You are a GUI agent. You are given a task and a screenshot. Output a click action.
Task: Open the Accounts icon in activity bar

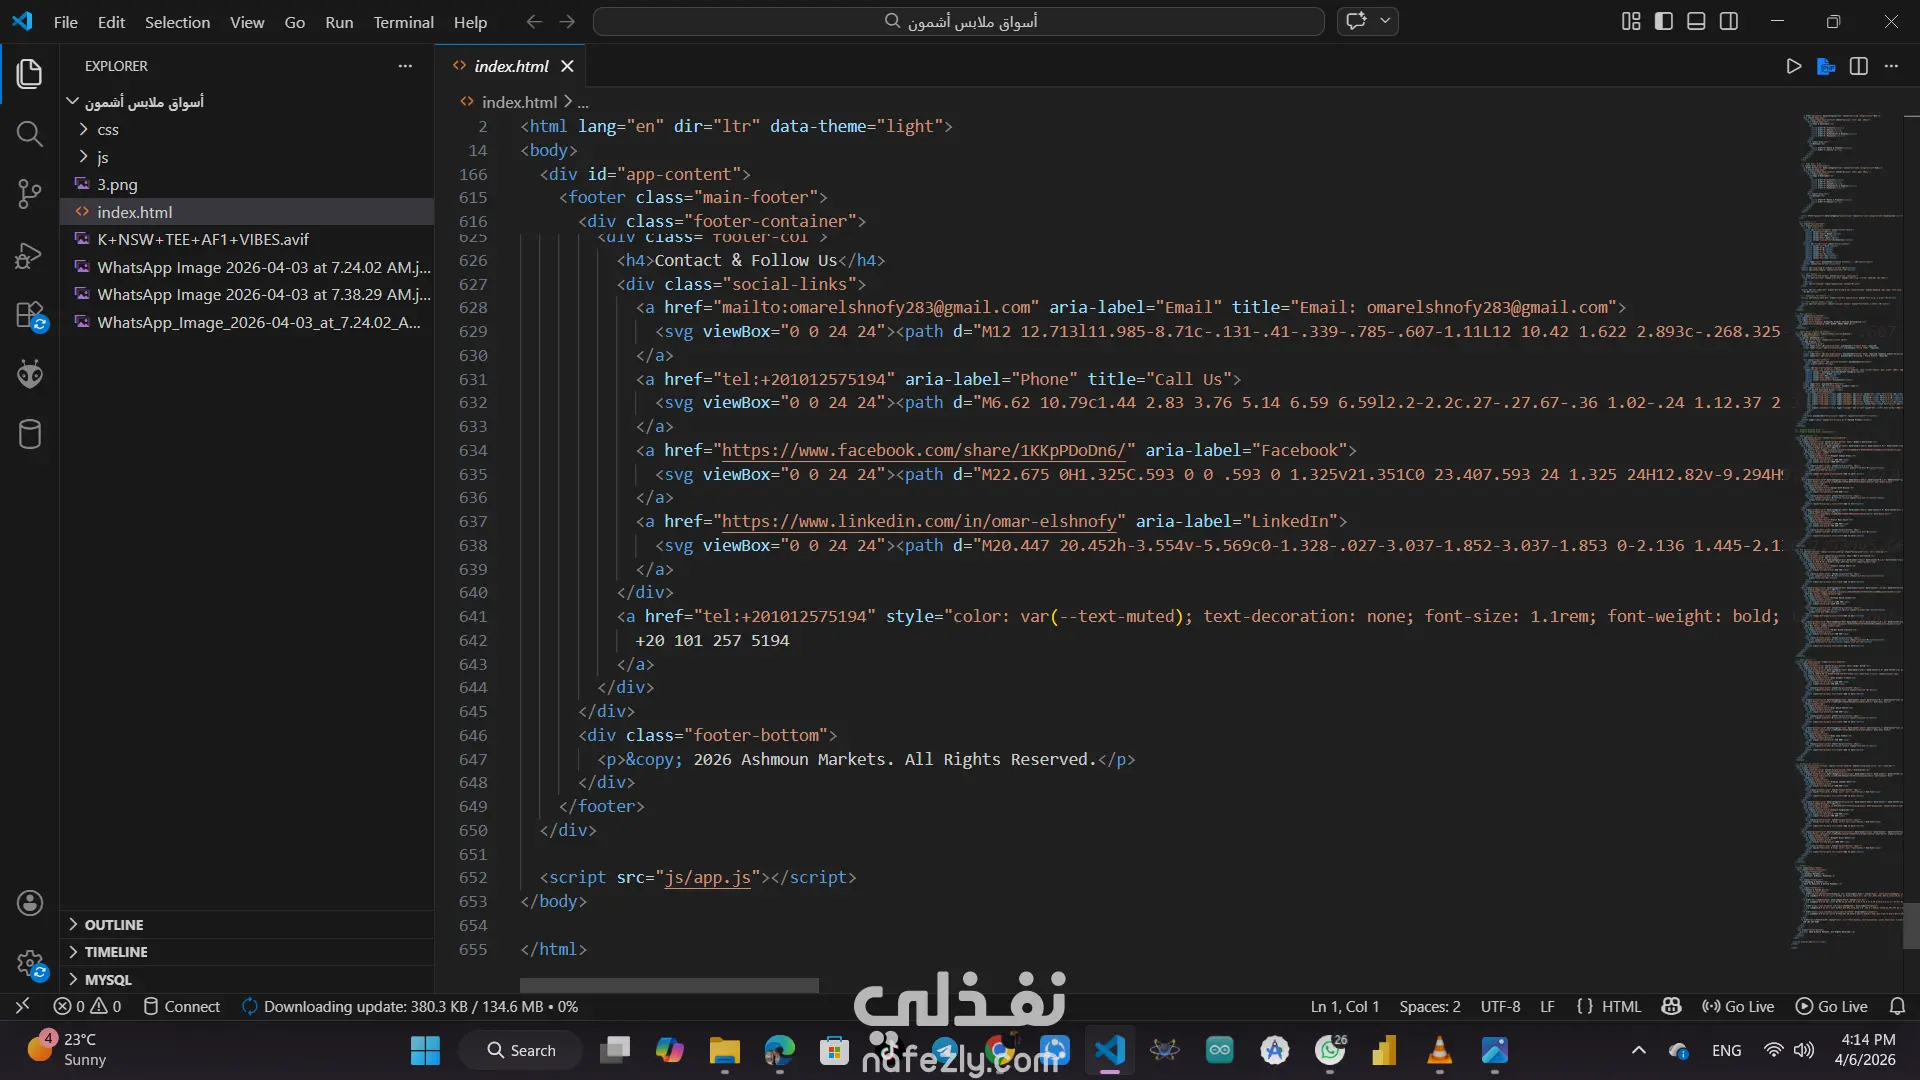pyautogui.click(x=29, y=903)
